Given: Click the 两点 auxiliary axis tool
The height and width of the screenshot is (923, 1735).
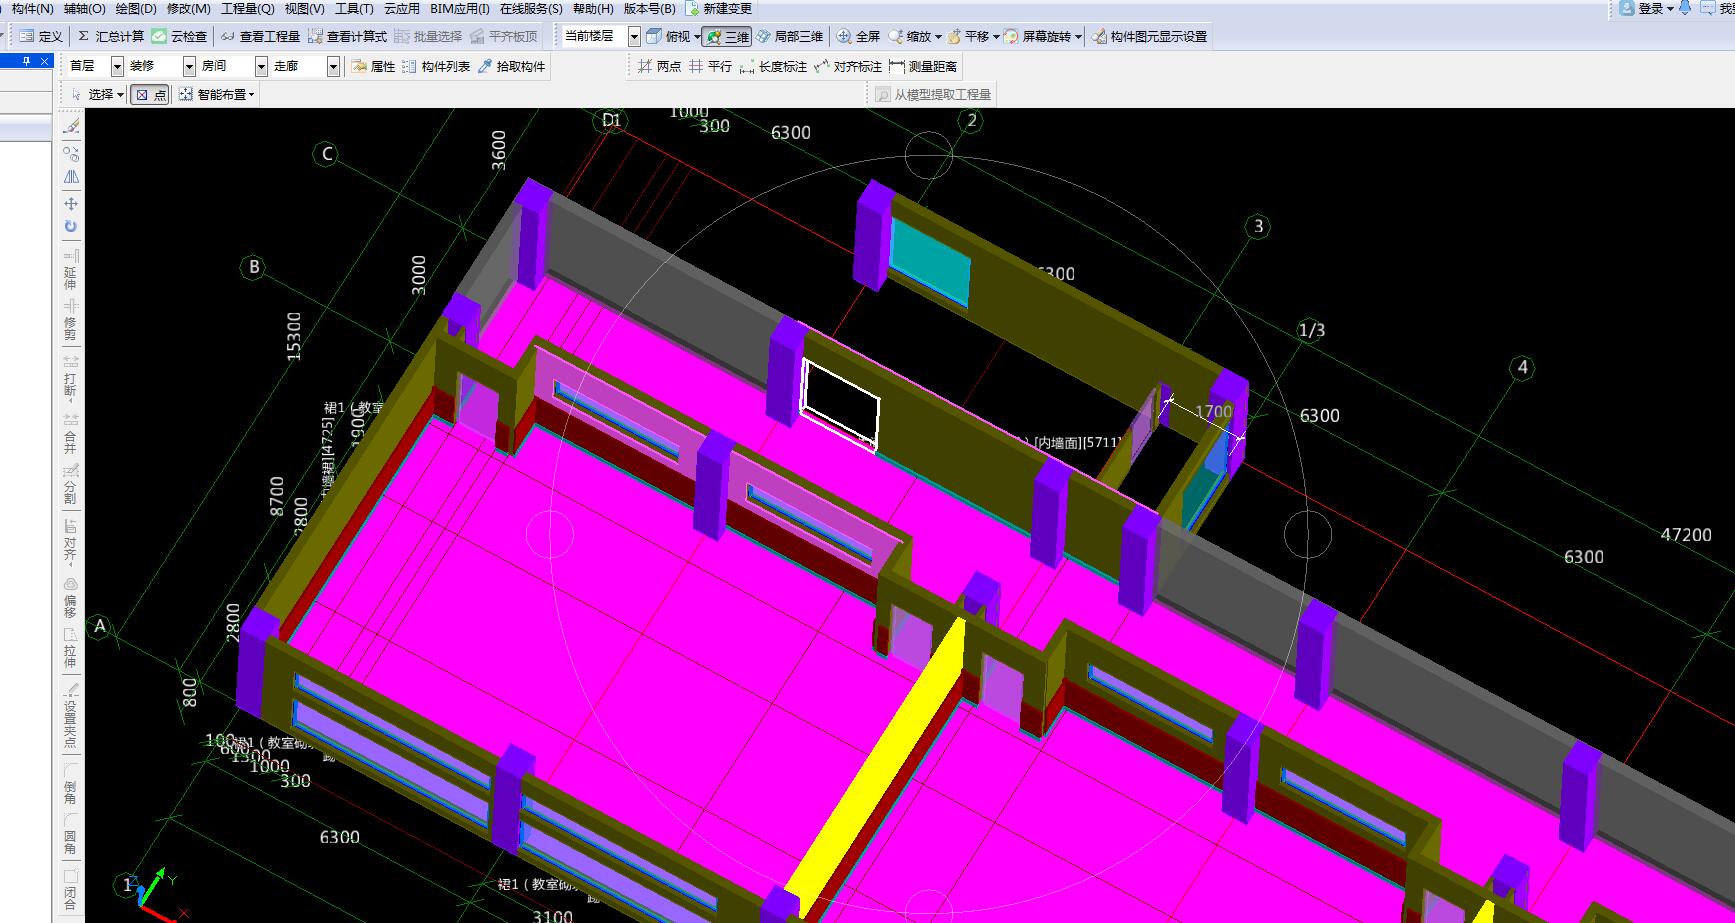Looking at the screenshot, I should (x=659, y=66).
